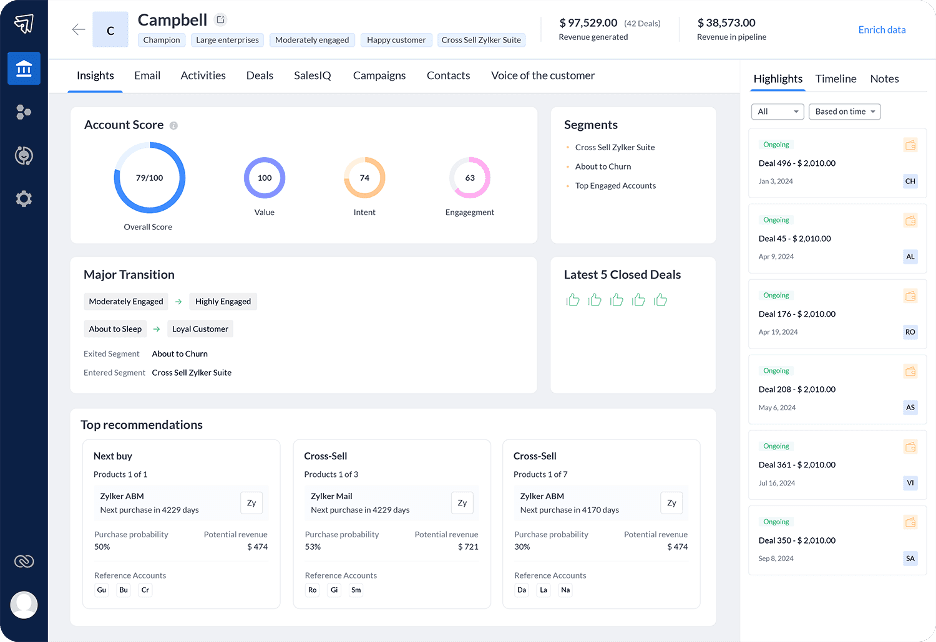This screenshot has height=642, width=936.
Task: Open the segments dots icon in sidebar
Action: (24, 112)
